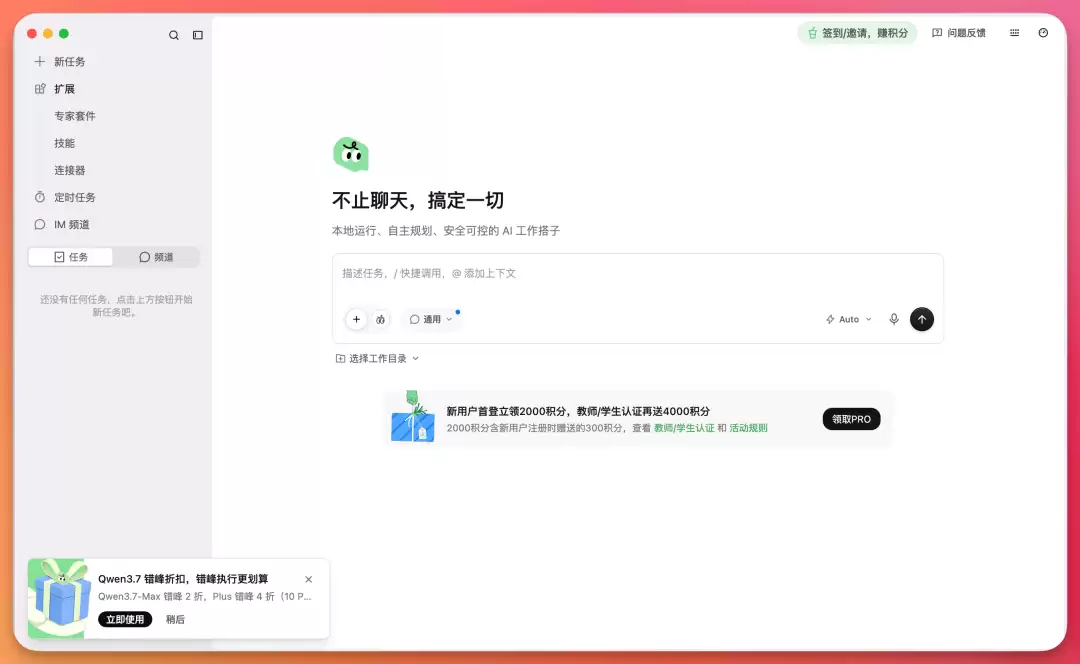Switch to the 频道 tab
This screenshot has width=1080, height=664.
(156, 257)
